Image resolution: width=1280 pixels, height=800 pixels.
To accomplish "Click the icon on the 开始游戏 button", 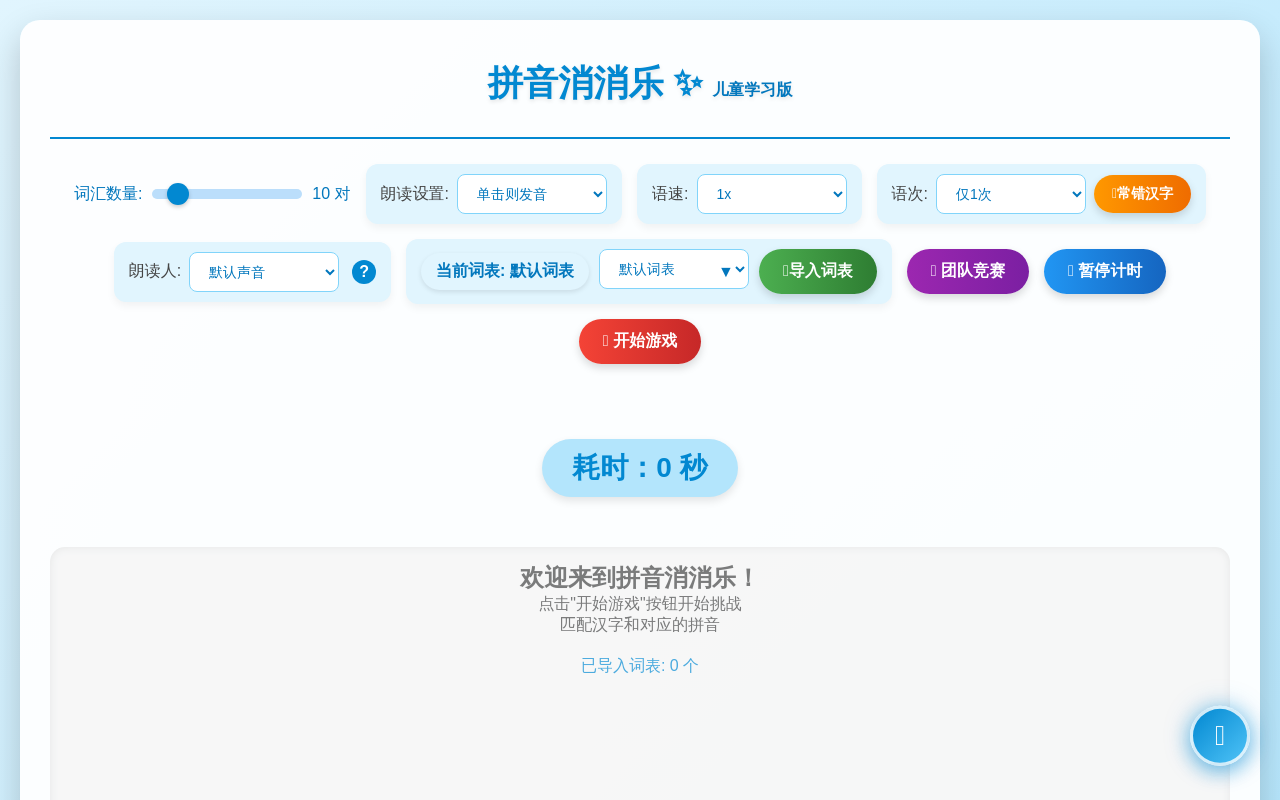I will (x=607, y=341).
